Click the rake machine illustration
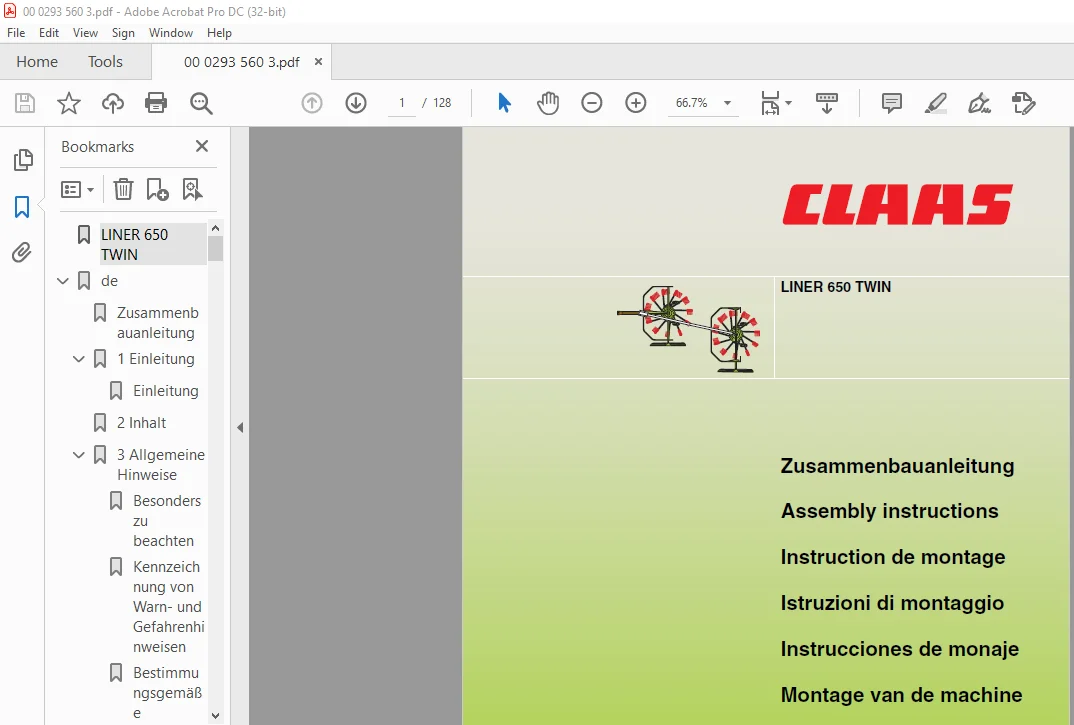The width and height of the screenshot is (1074, 725). tap(688, 329)
